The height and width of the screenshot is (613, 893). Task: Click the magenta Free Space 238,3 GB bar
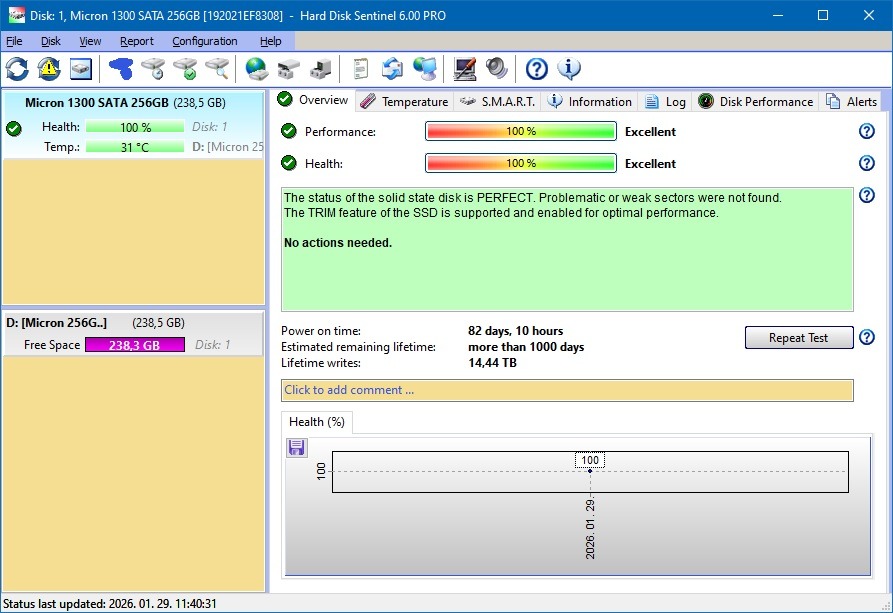tap(135, 345)
